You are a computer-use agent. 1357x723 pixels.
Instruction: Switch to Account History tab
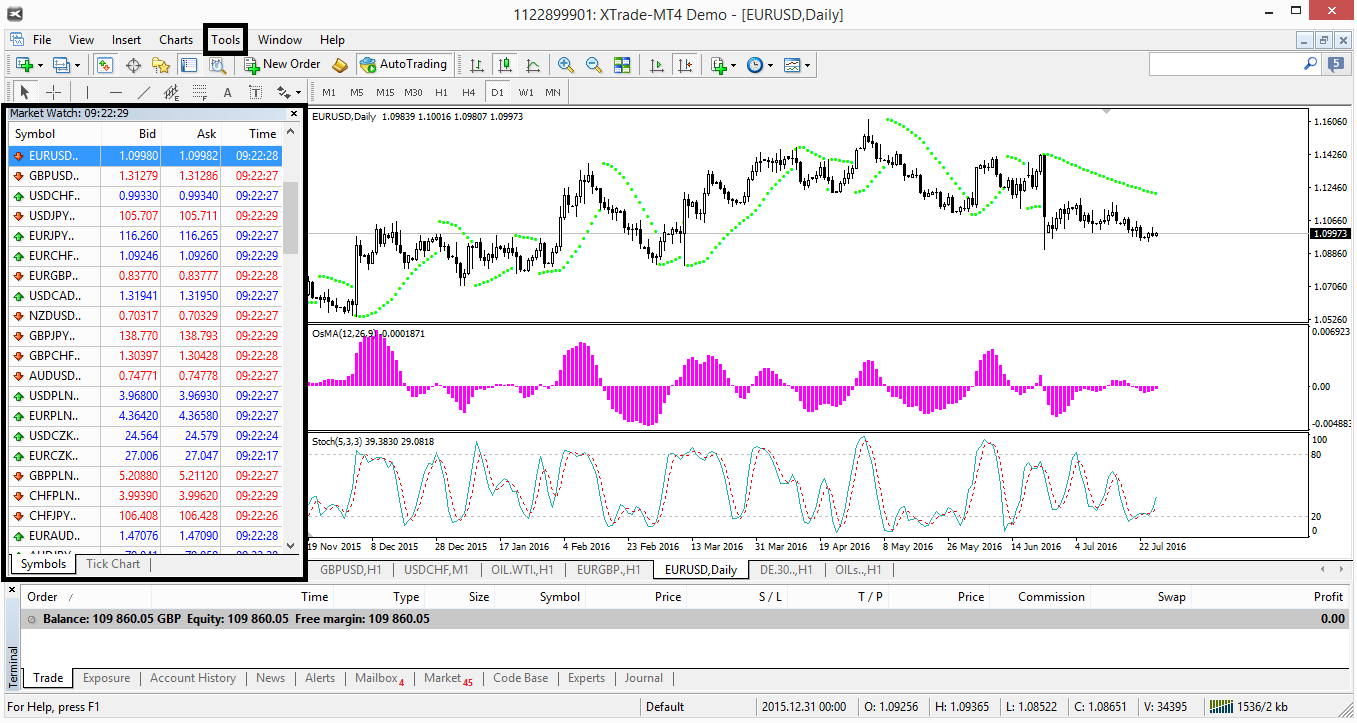tap(192, 678)
